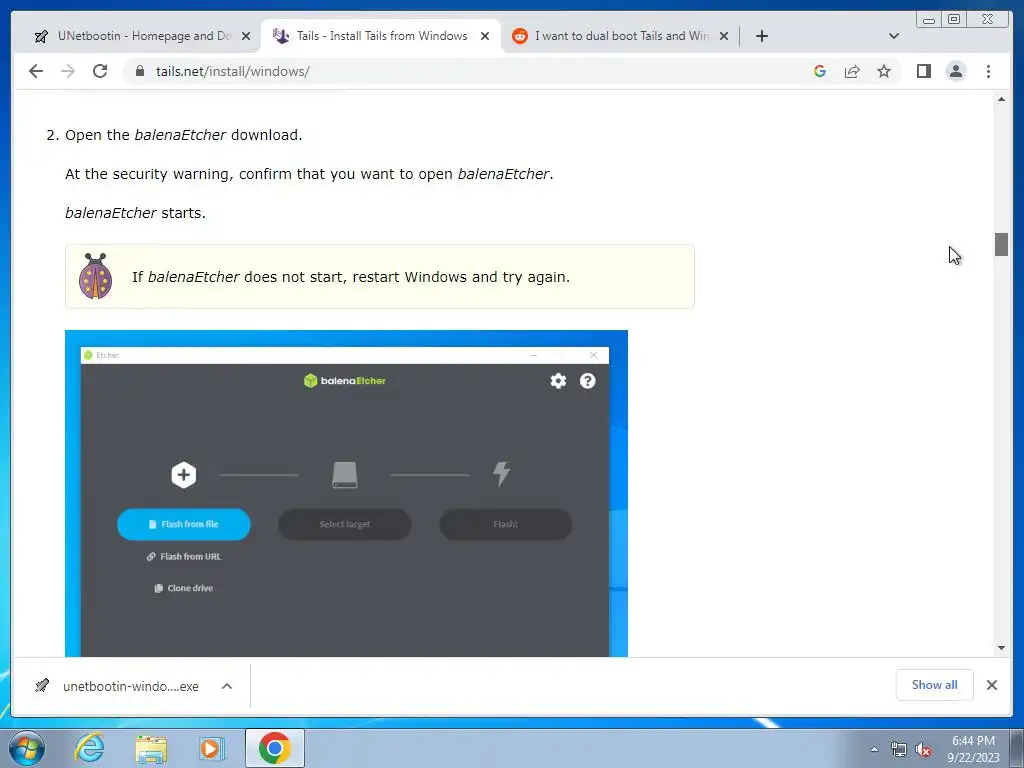
Task: Bookmark this page with star icon
Action: [x=884, y=71]
